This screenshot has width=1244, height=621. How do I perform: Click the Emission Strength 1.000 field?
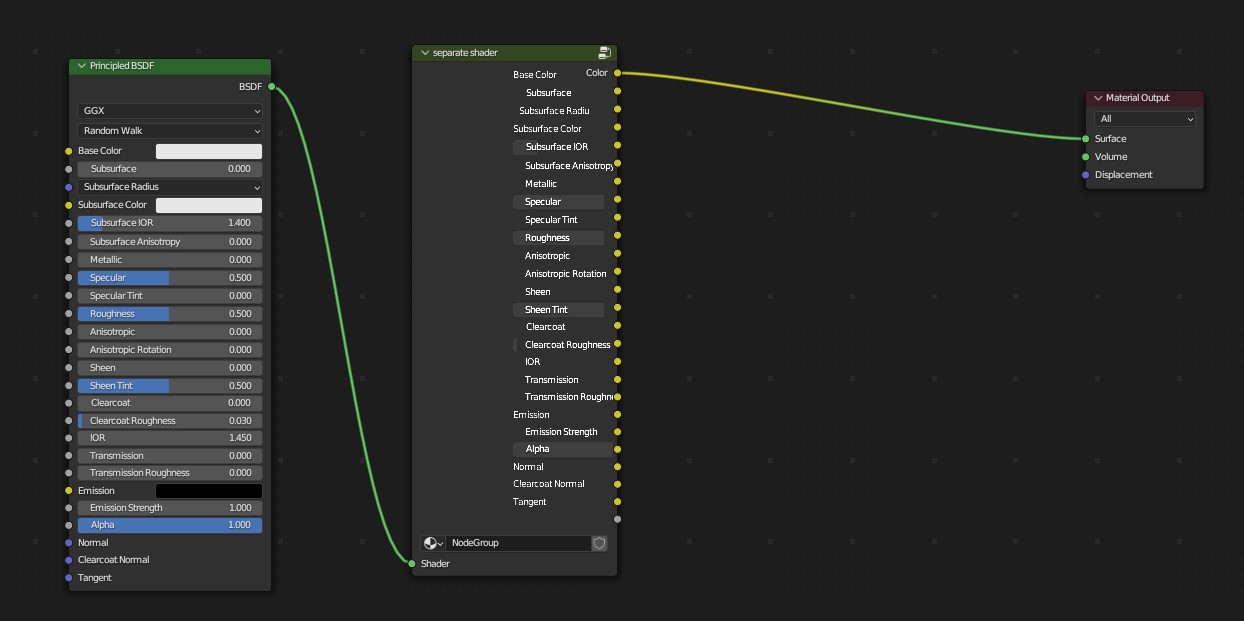click(170, 508)
